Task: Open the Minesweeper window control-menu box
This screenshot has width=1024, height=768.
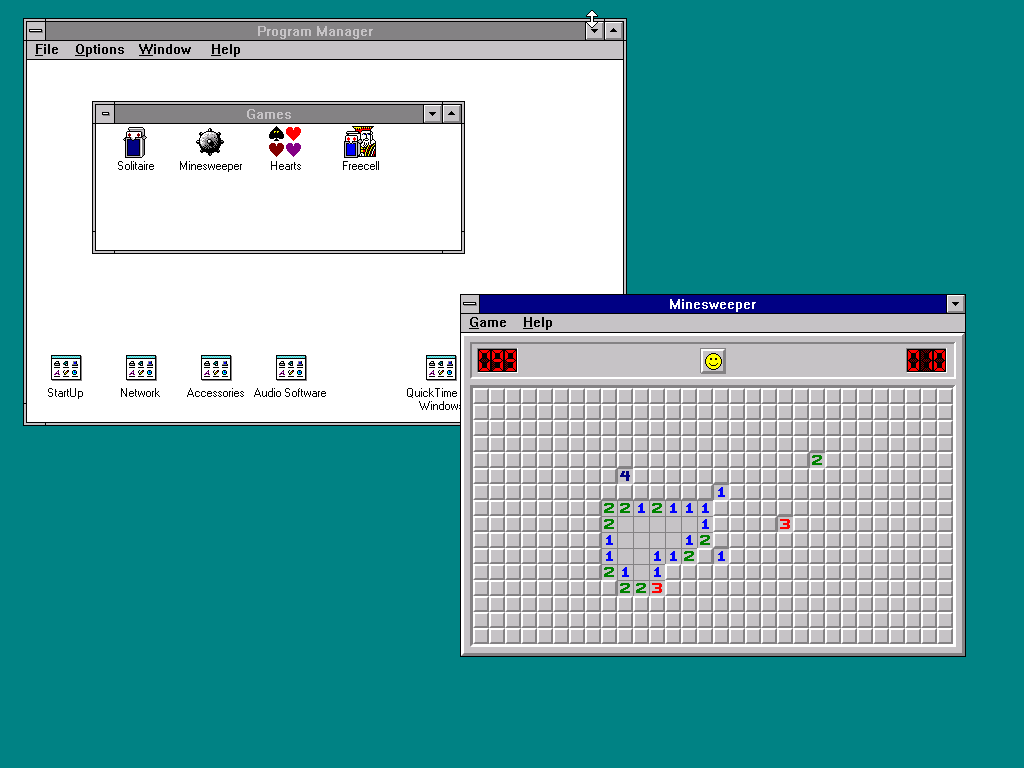Action: point(471,304)
